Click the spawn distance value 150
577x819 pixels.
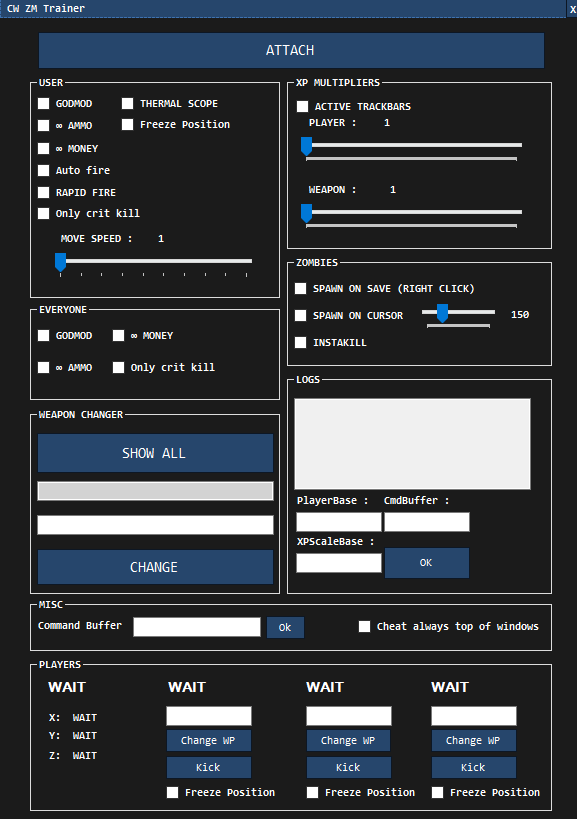[520, 314]
